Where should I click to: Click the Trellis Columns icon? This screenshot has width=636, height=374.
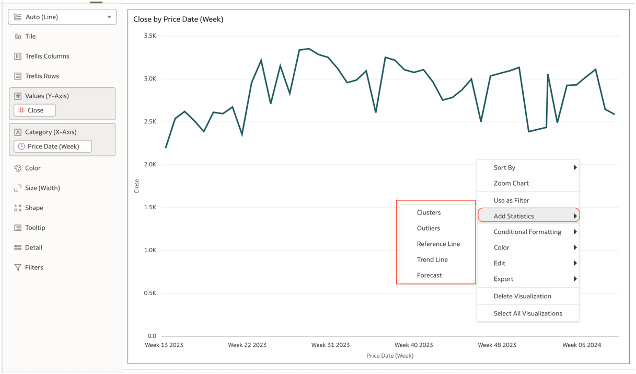tap(18, 56)
